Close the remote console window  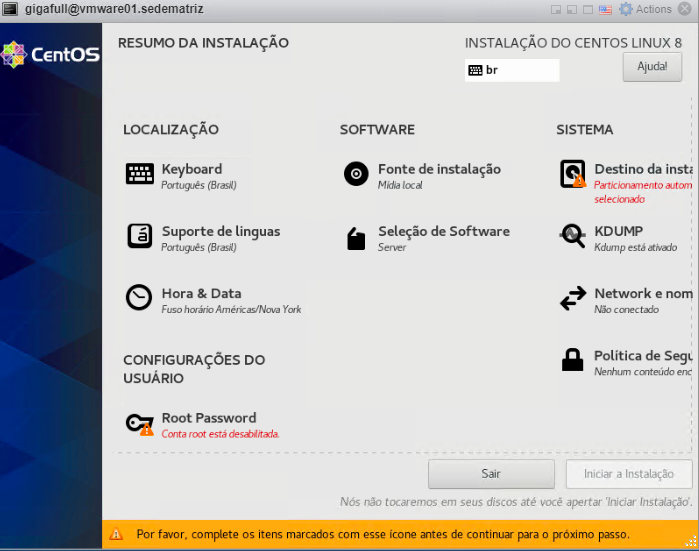[x=685, y=9]
